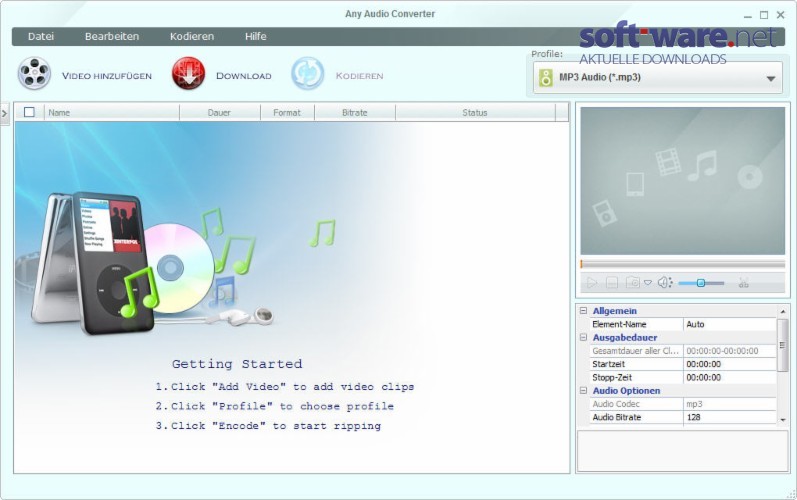Click the Kodieren text label in the toolbar
Screen dimensions: 797x500
pos(359,76)
